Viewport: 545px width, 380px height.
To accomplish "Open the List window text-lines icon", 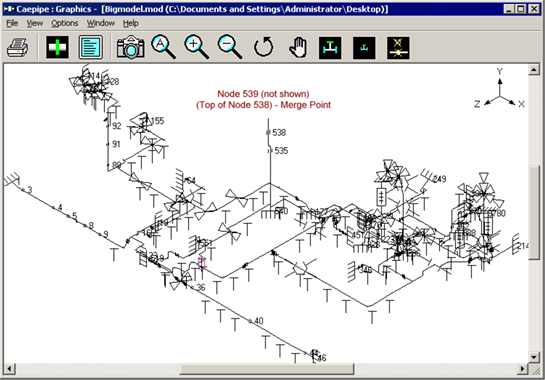I will pyautogui.click(x=91, y=47).
